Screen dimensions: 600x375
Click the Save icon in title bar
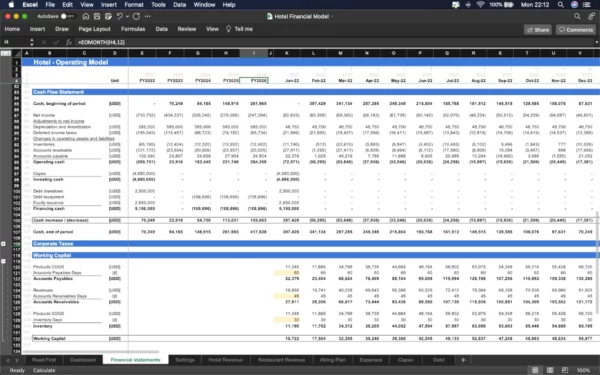click(97, 16)
